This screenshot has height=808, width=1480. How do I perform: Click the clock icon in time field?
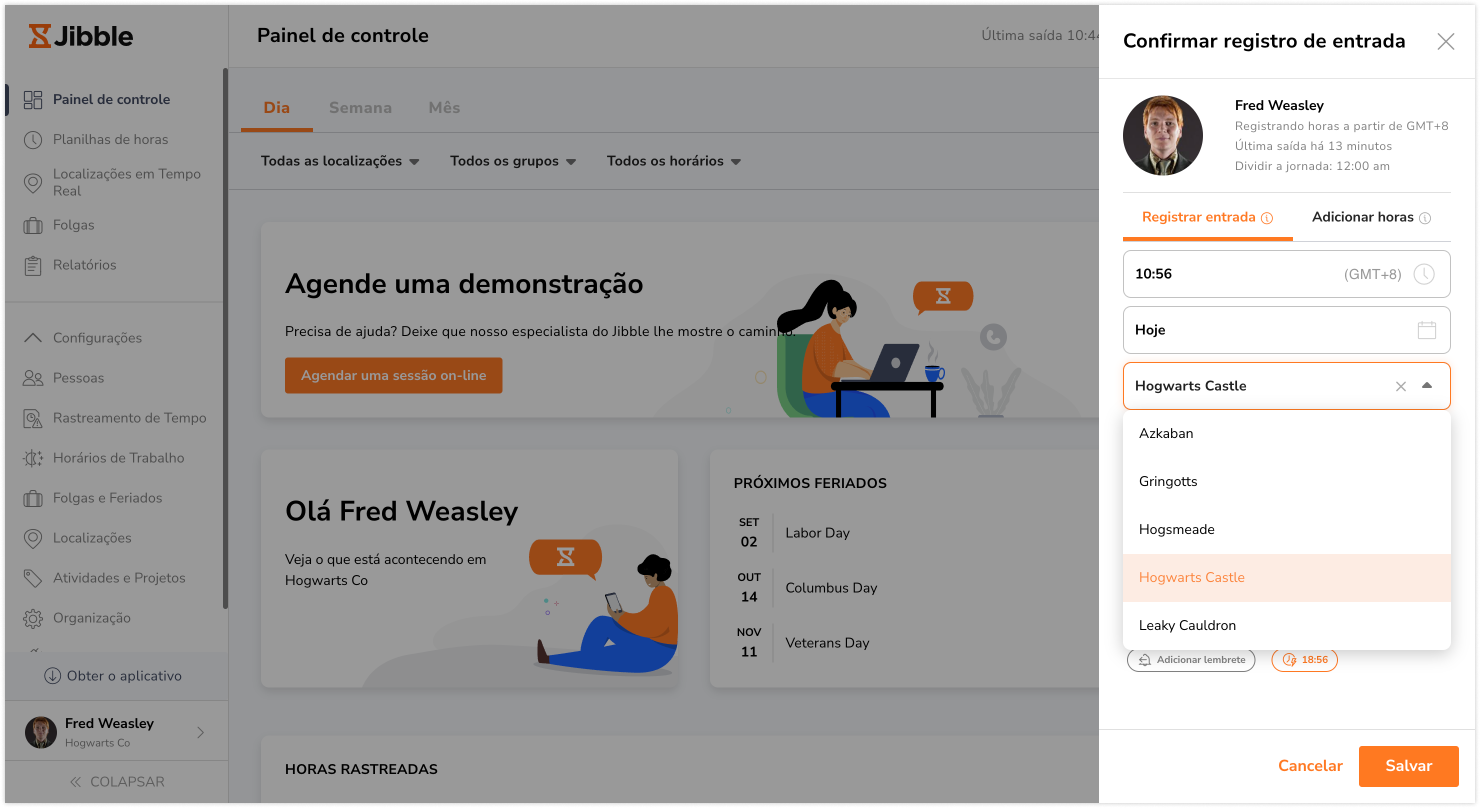1424,274
